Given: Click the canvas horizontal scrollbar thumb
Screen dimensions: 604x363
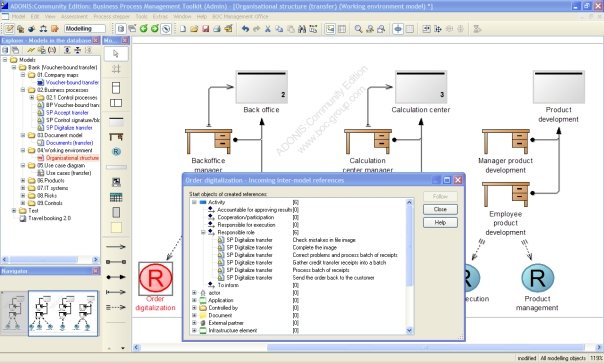Looking at the screenshot, I should (x=426, y=347).
